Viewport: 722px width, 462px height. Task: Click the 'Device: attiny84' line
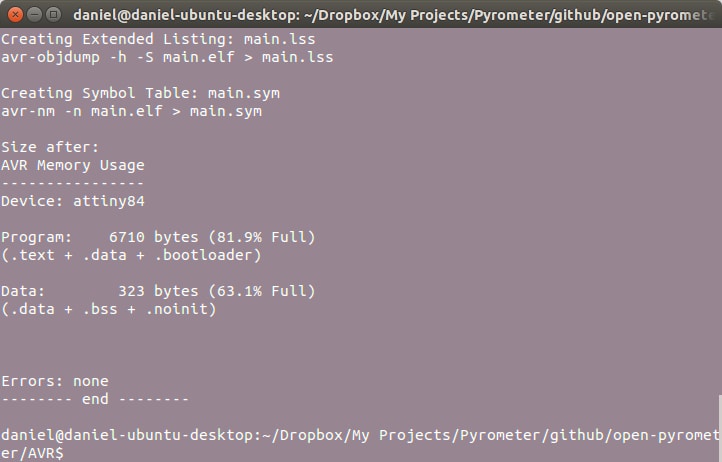click(73, 201)
